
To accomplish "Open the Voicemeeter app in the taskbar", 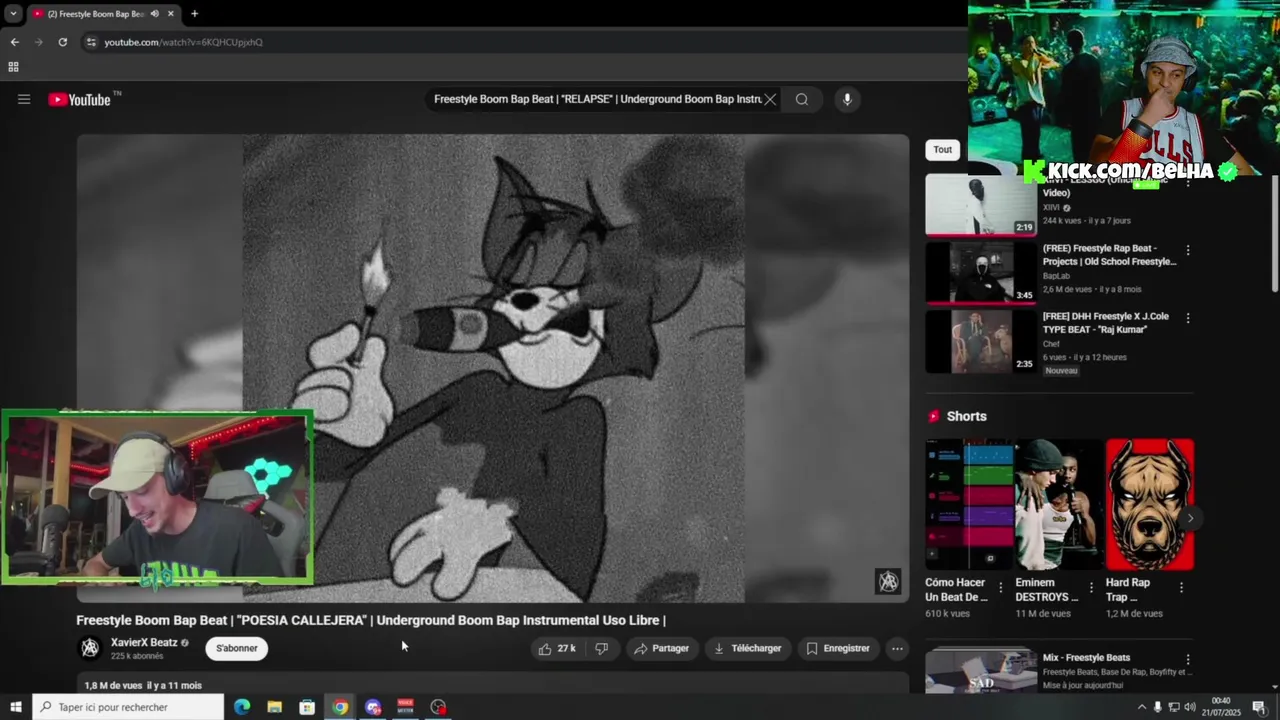I will point(405,707).
